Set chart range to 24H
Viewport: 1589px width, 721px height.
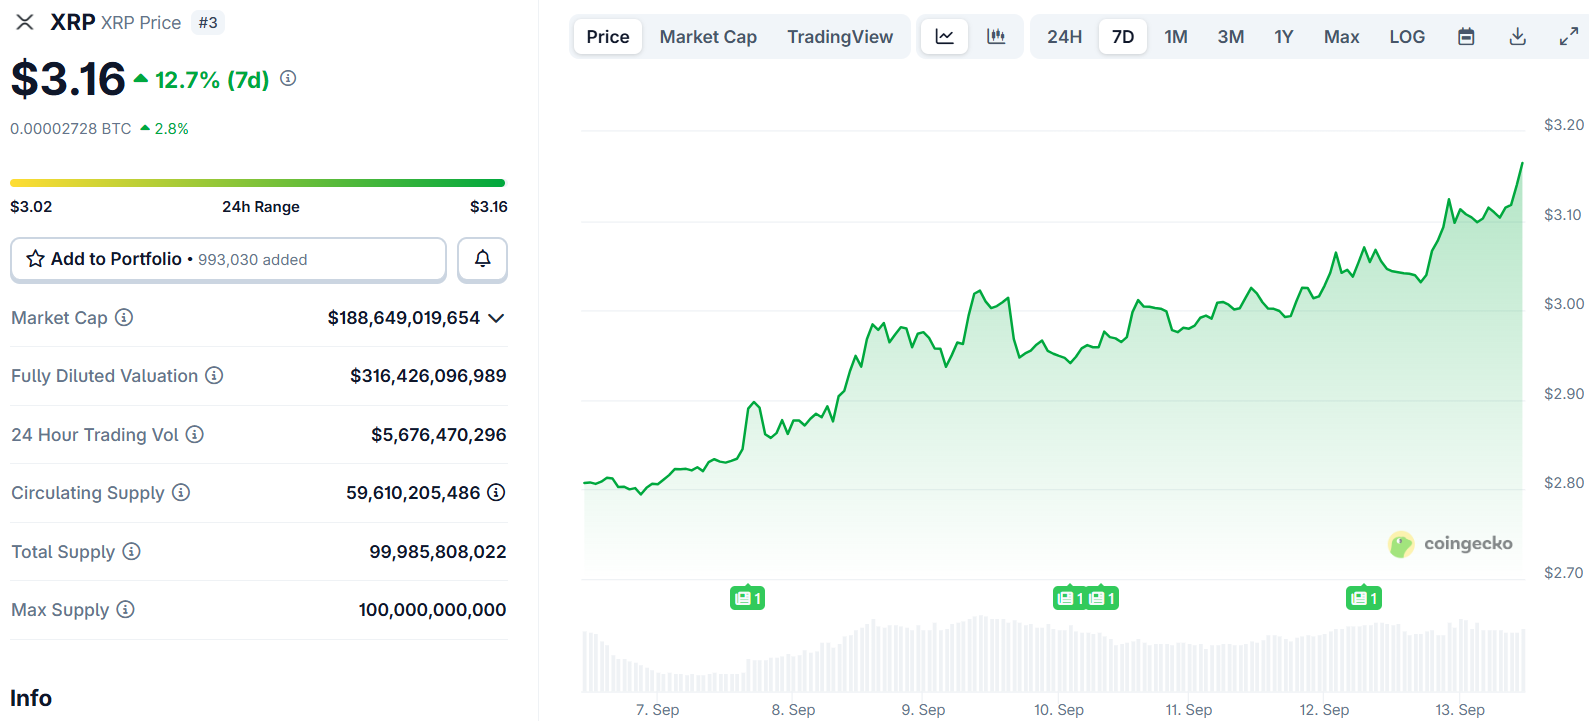[x=1064, y=37]
